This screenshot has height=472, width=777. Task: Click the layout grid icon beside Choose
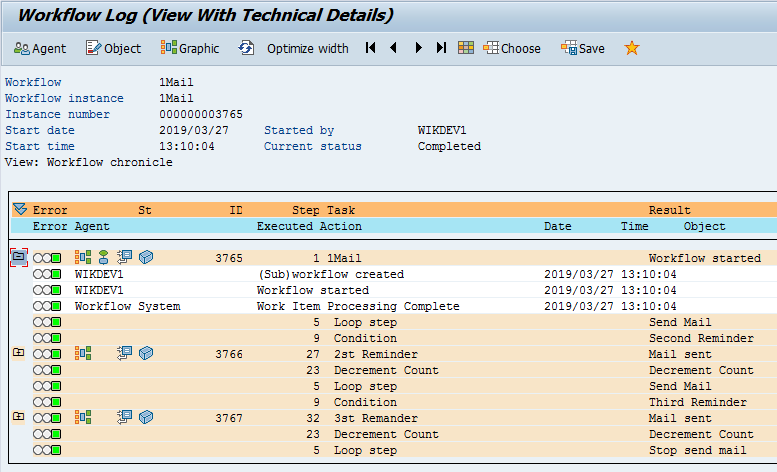(466, 48)
